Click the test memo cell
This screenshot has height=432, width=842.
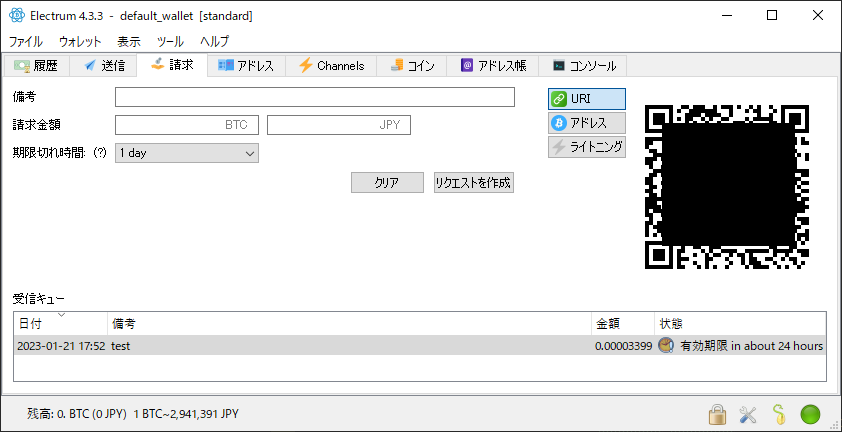click(x=349, y=346)
